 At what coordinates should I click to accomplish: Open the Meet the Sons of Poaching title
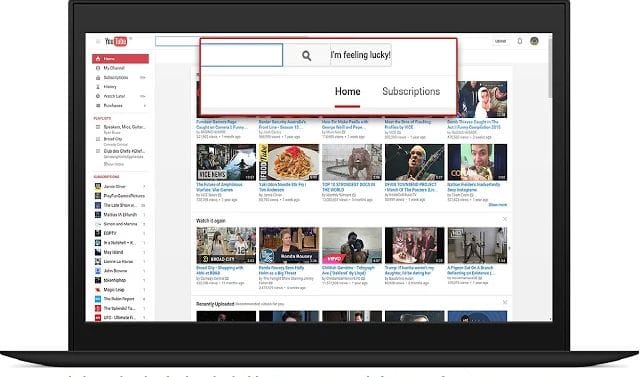[408, 125]
